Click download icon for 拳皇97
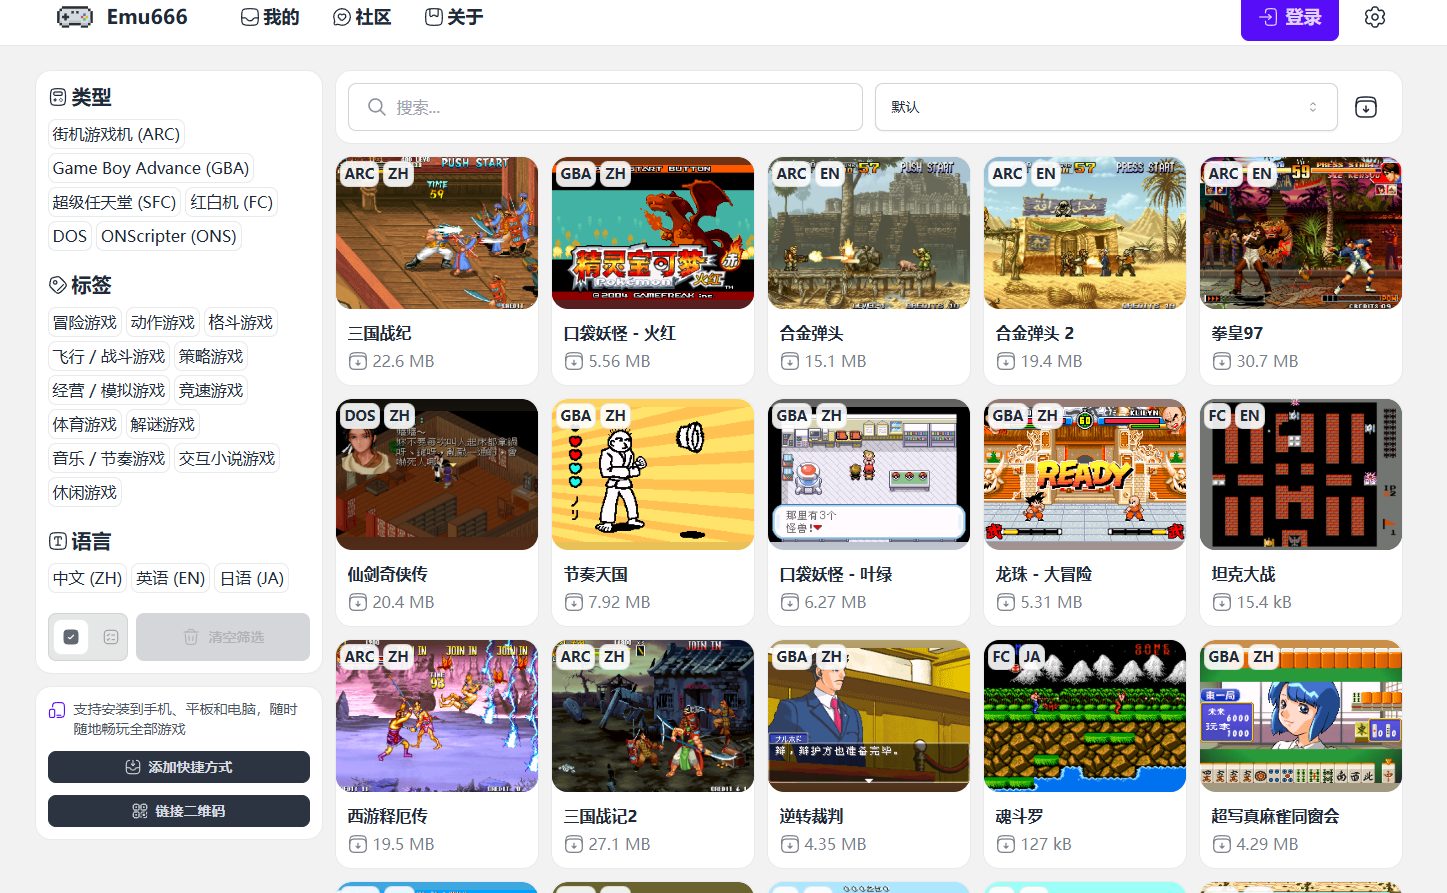 click(x=1221, y=362)
